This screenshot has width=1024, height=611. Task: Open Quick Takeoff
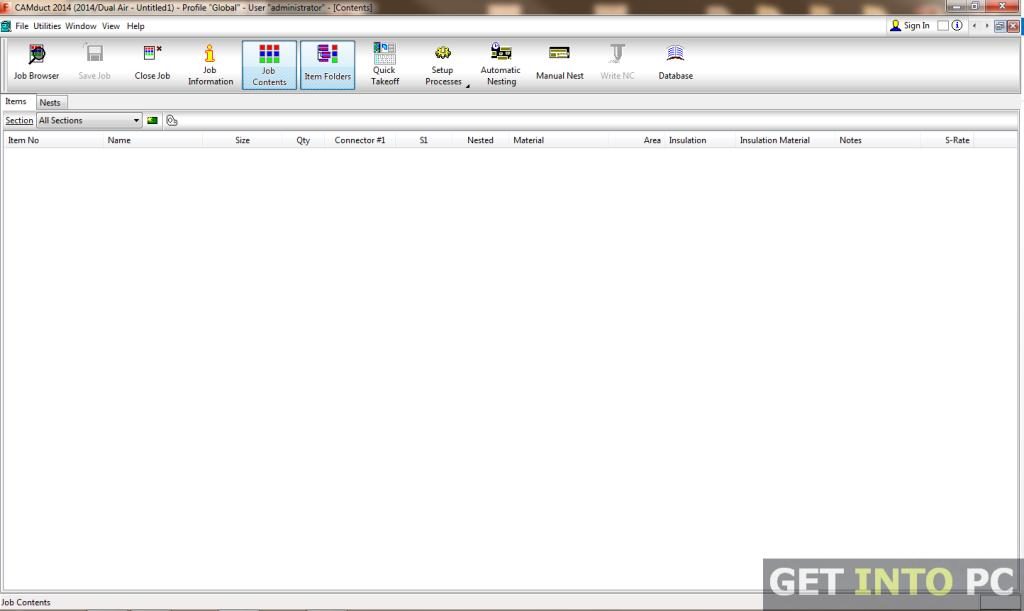(x=384, y=64)
